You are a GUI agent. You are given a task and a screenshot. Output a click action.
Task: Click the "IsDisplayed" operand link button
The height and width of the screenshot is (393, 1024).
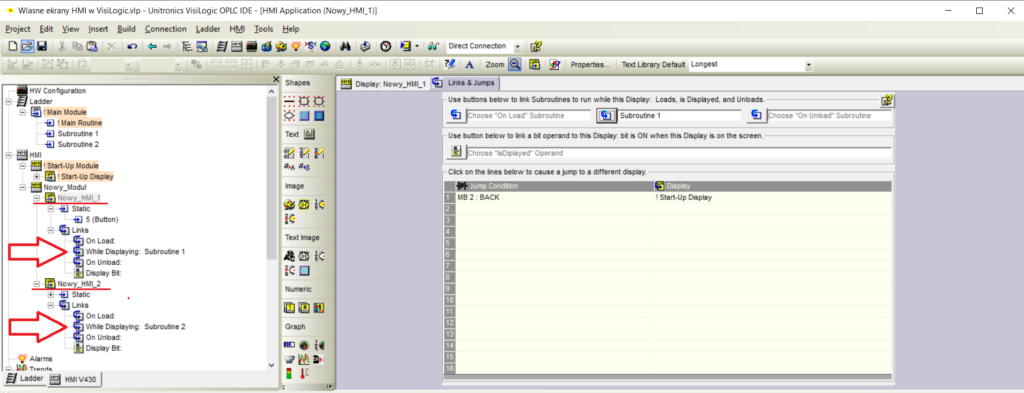(455, 153)
